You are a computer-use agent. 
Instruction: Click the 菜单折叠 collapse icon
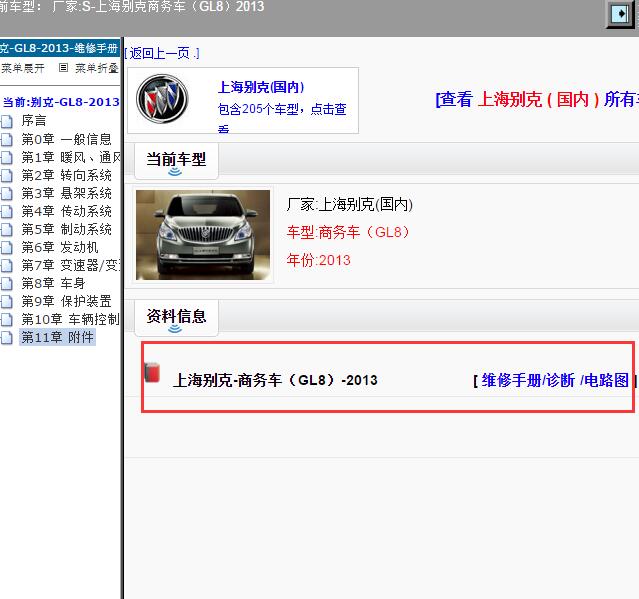(63, 68)
